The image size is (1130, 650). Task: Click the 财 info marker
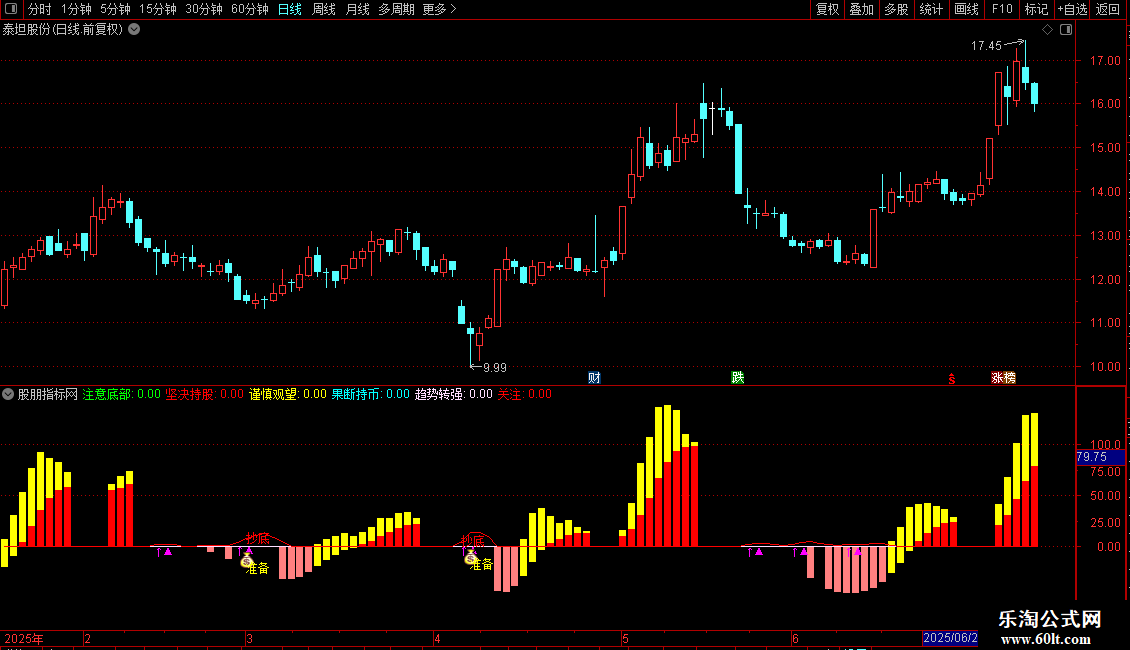pos(594,378)
